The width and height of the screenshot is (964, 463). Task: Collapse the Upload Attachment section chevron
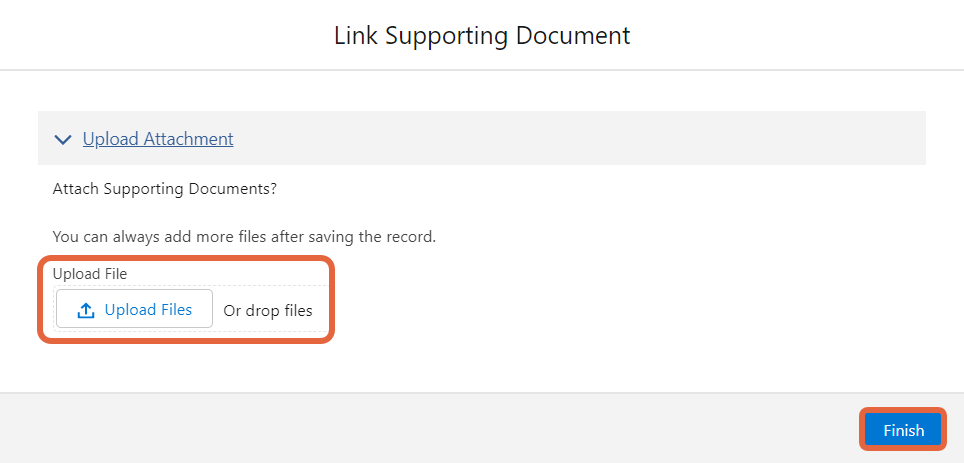pyautogui.click(x=63, y=140)
